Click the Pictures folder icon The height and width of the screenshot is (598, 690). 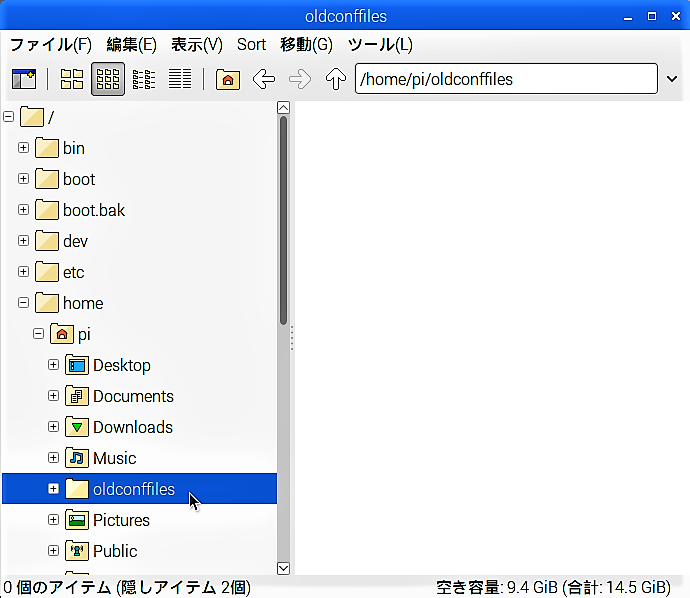(77, 520)
